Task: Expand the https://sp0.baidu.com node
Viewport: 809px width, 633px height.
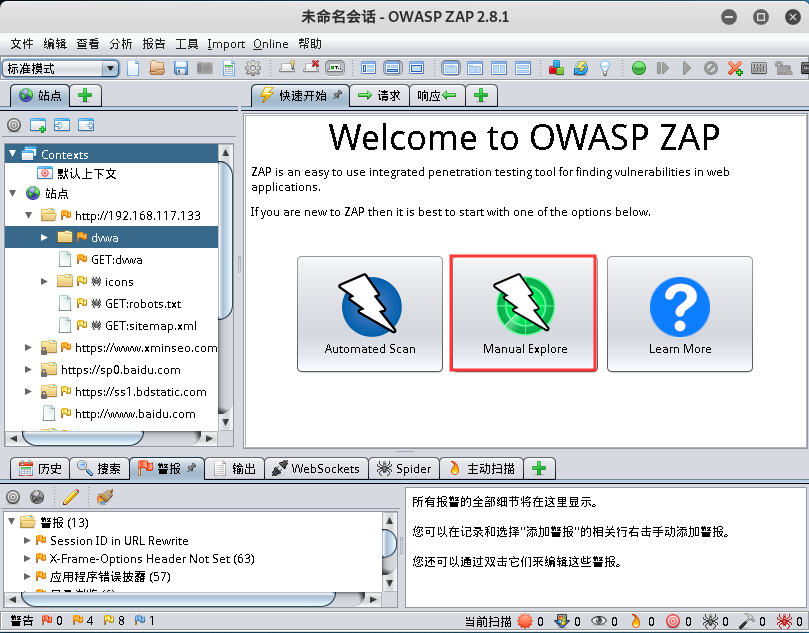Action: [x=28, y=370]
